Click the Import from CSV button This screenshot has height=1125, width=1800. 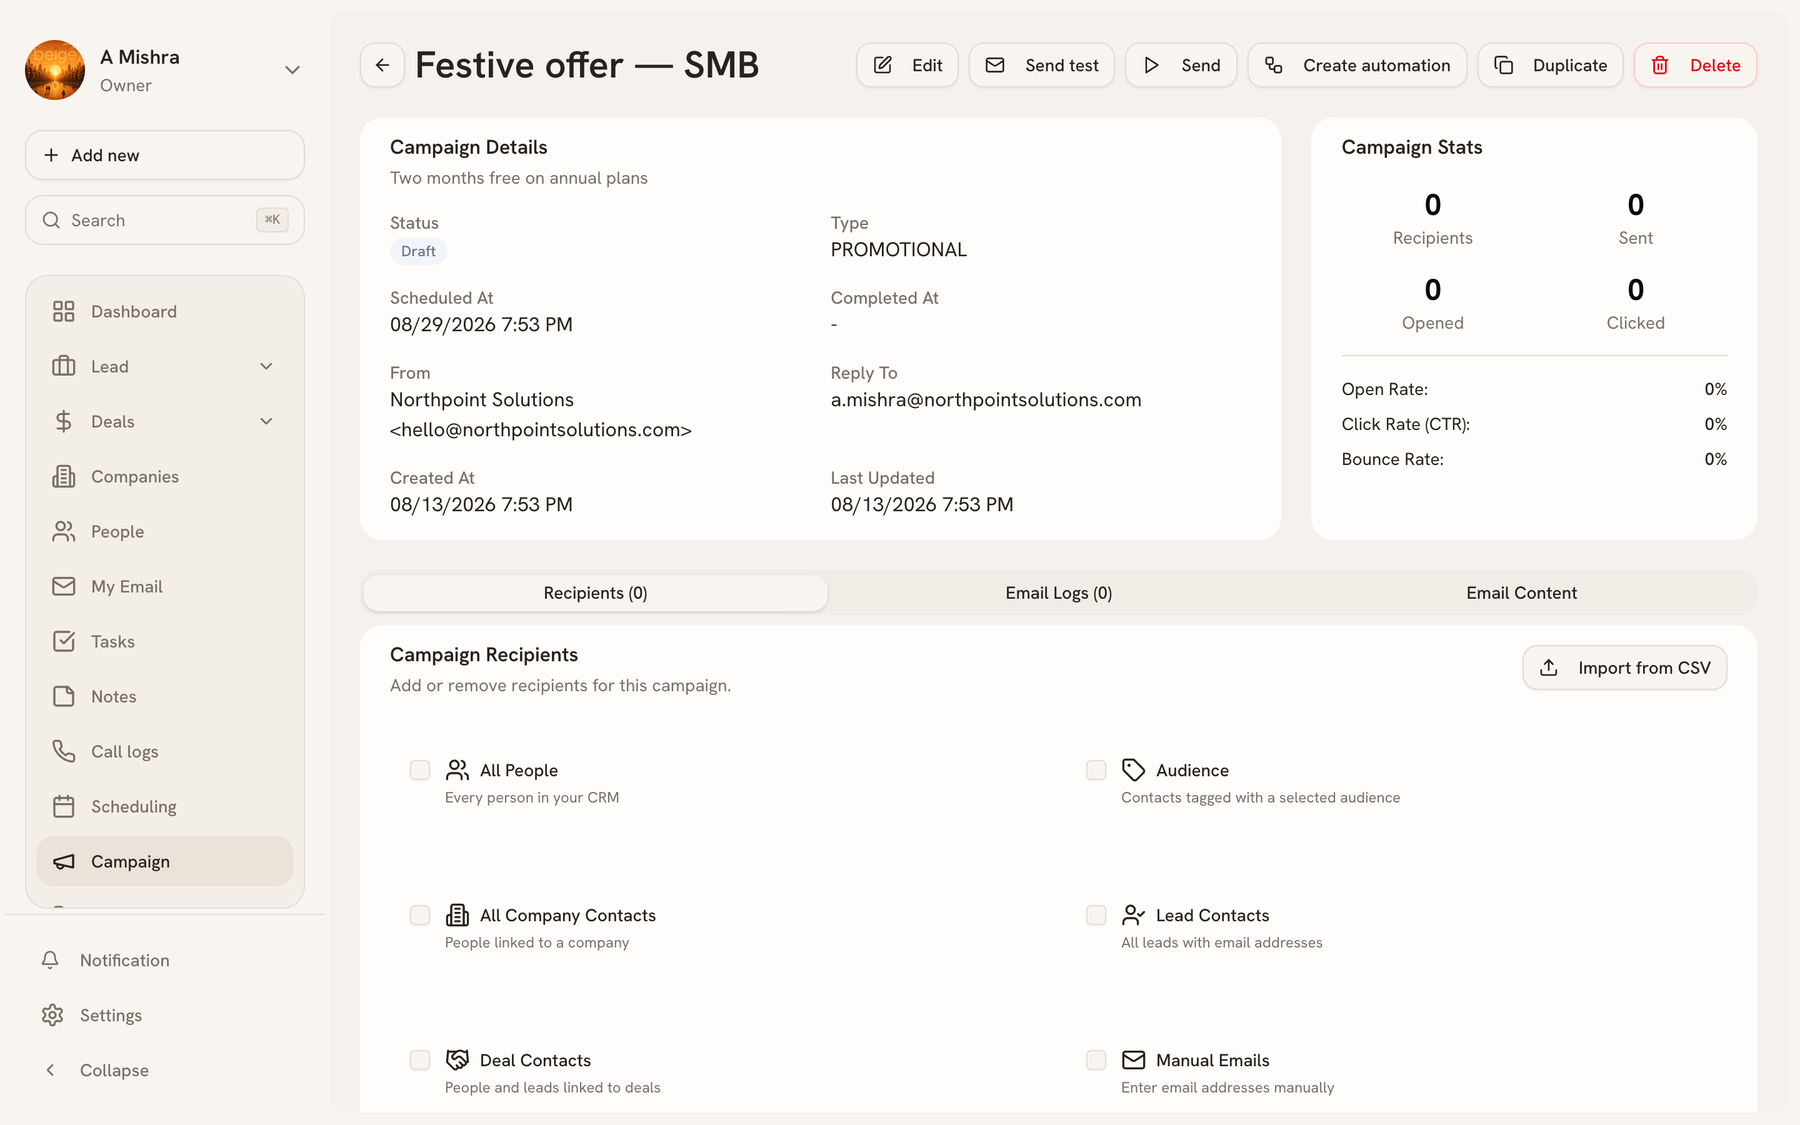tap(1624, 667)
